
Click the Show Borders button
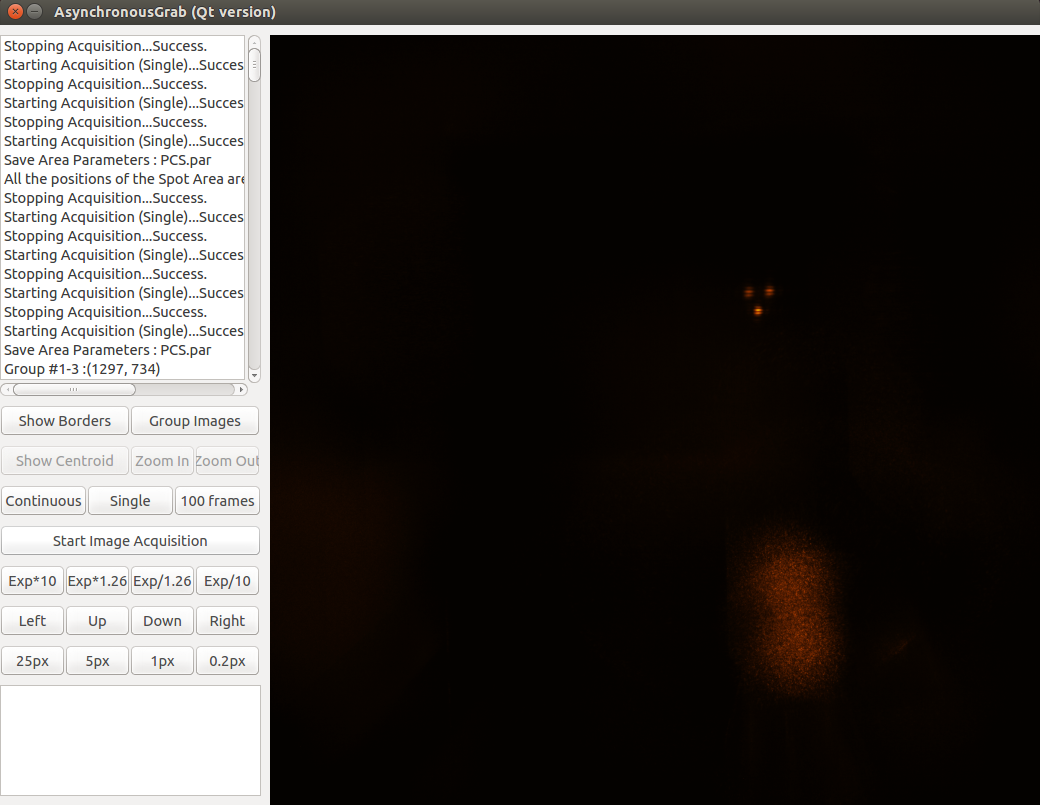tap(65, 421)
